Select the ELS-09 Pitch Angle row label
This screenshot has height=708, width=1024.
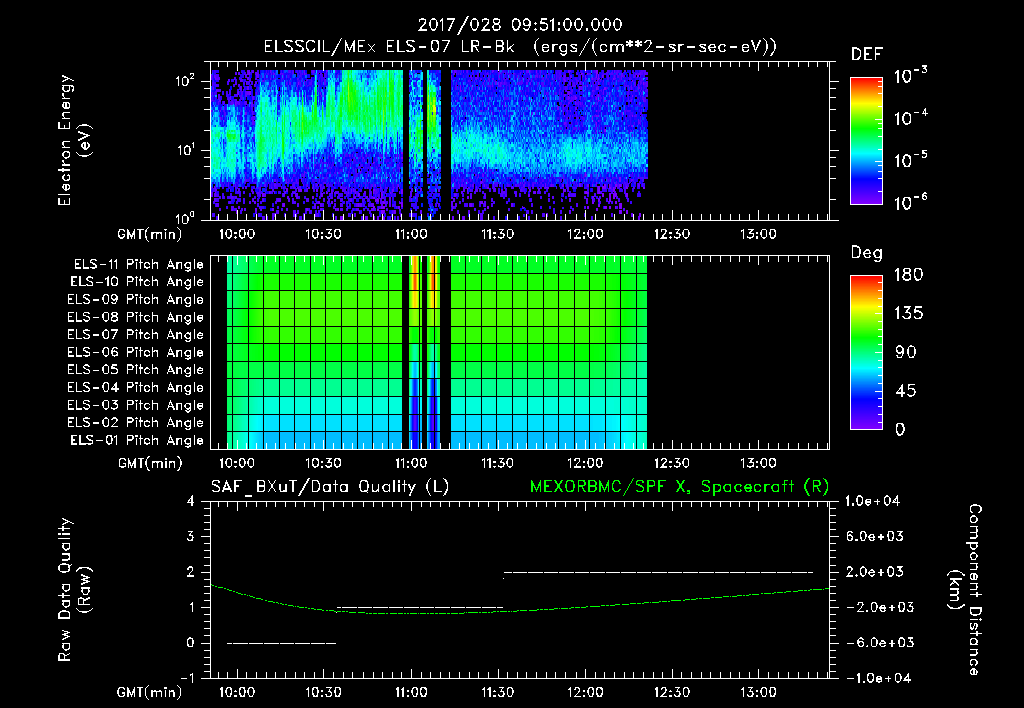pos(136,300)
